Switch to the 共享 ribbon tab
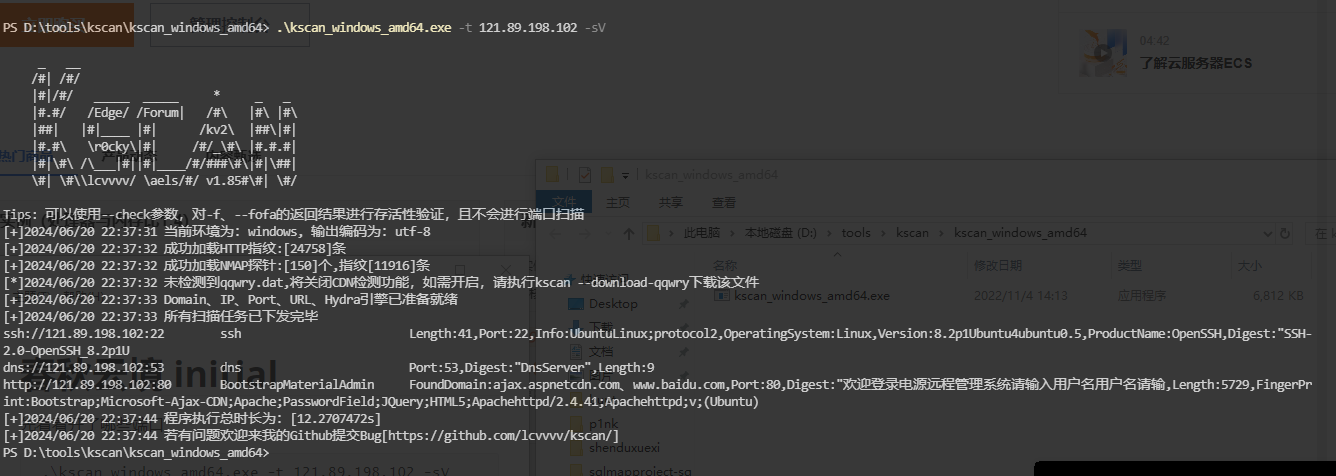The height and width of the screenshot is (476, 1336). click(670, 202)
